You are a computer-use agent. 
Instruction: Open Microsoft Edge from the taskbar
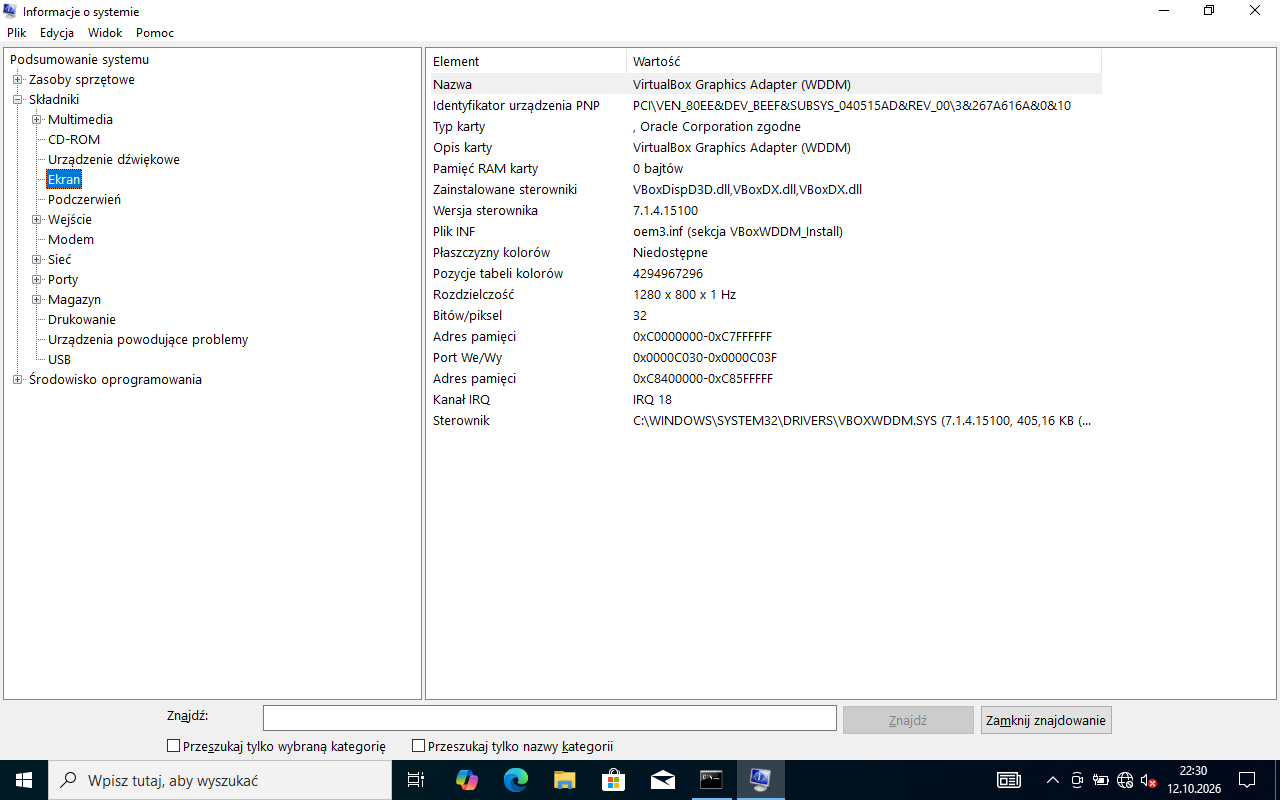(515, 780)
